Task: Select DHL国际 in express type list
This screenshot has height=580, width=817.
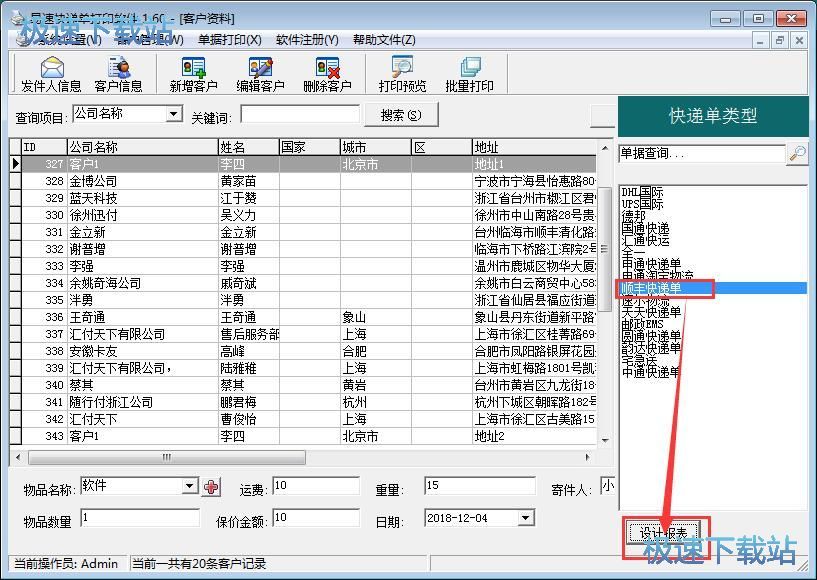Action: [x=642, y=192]
